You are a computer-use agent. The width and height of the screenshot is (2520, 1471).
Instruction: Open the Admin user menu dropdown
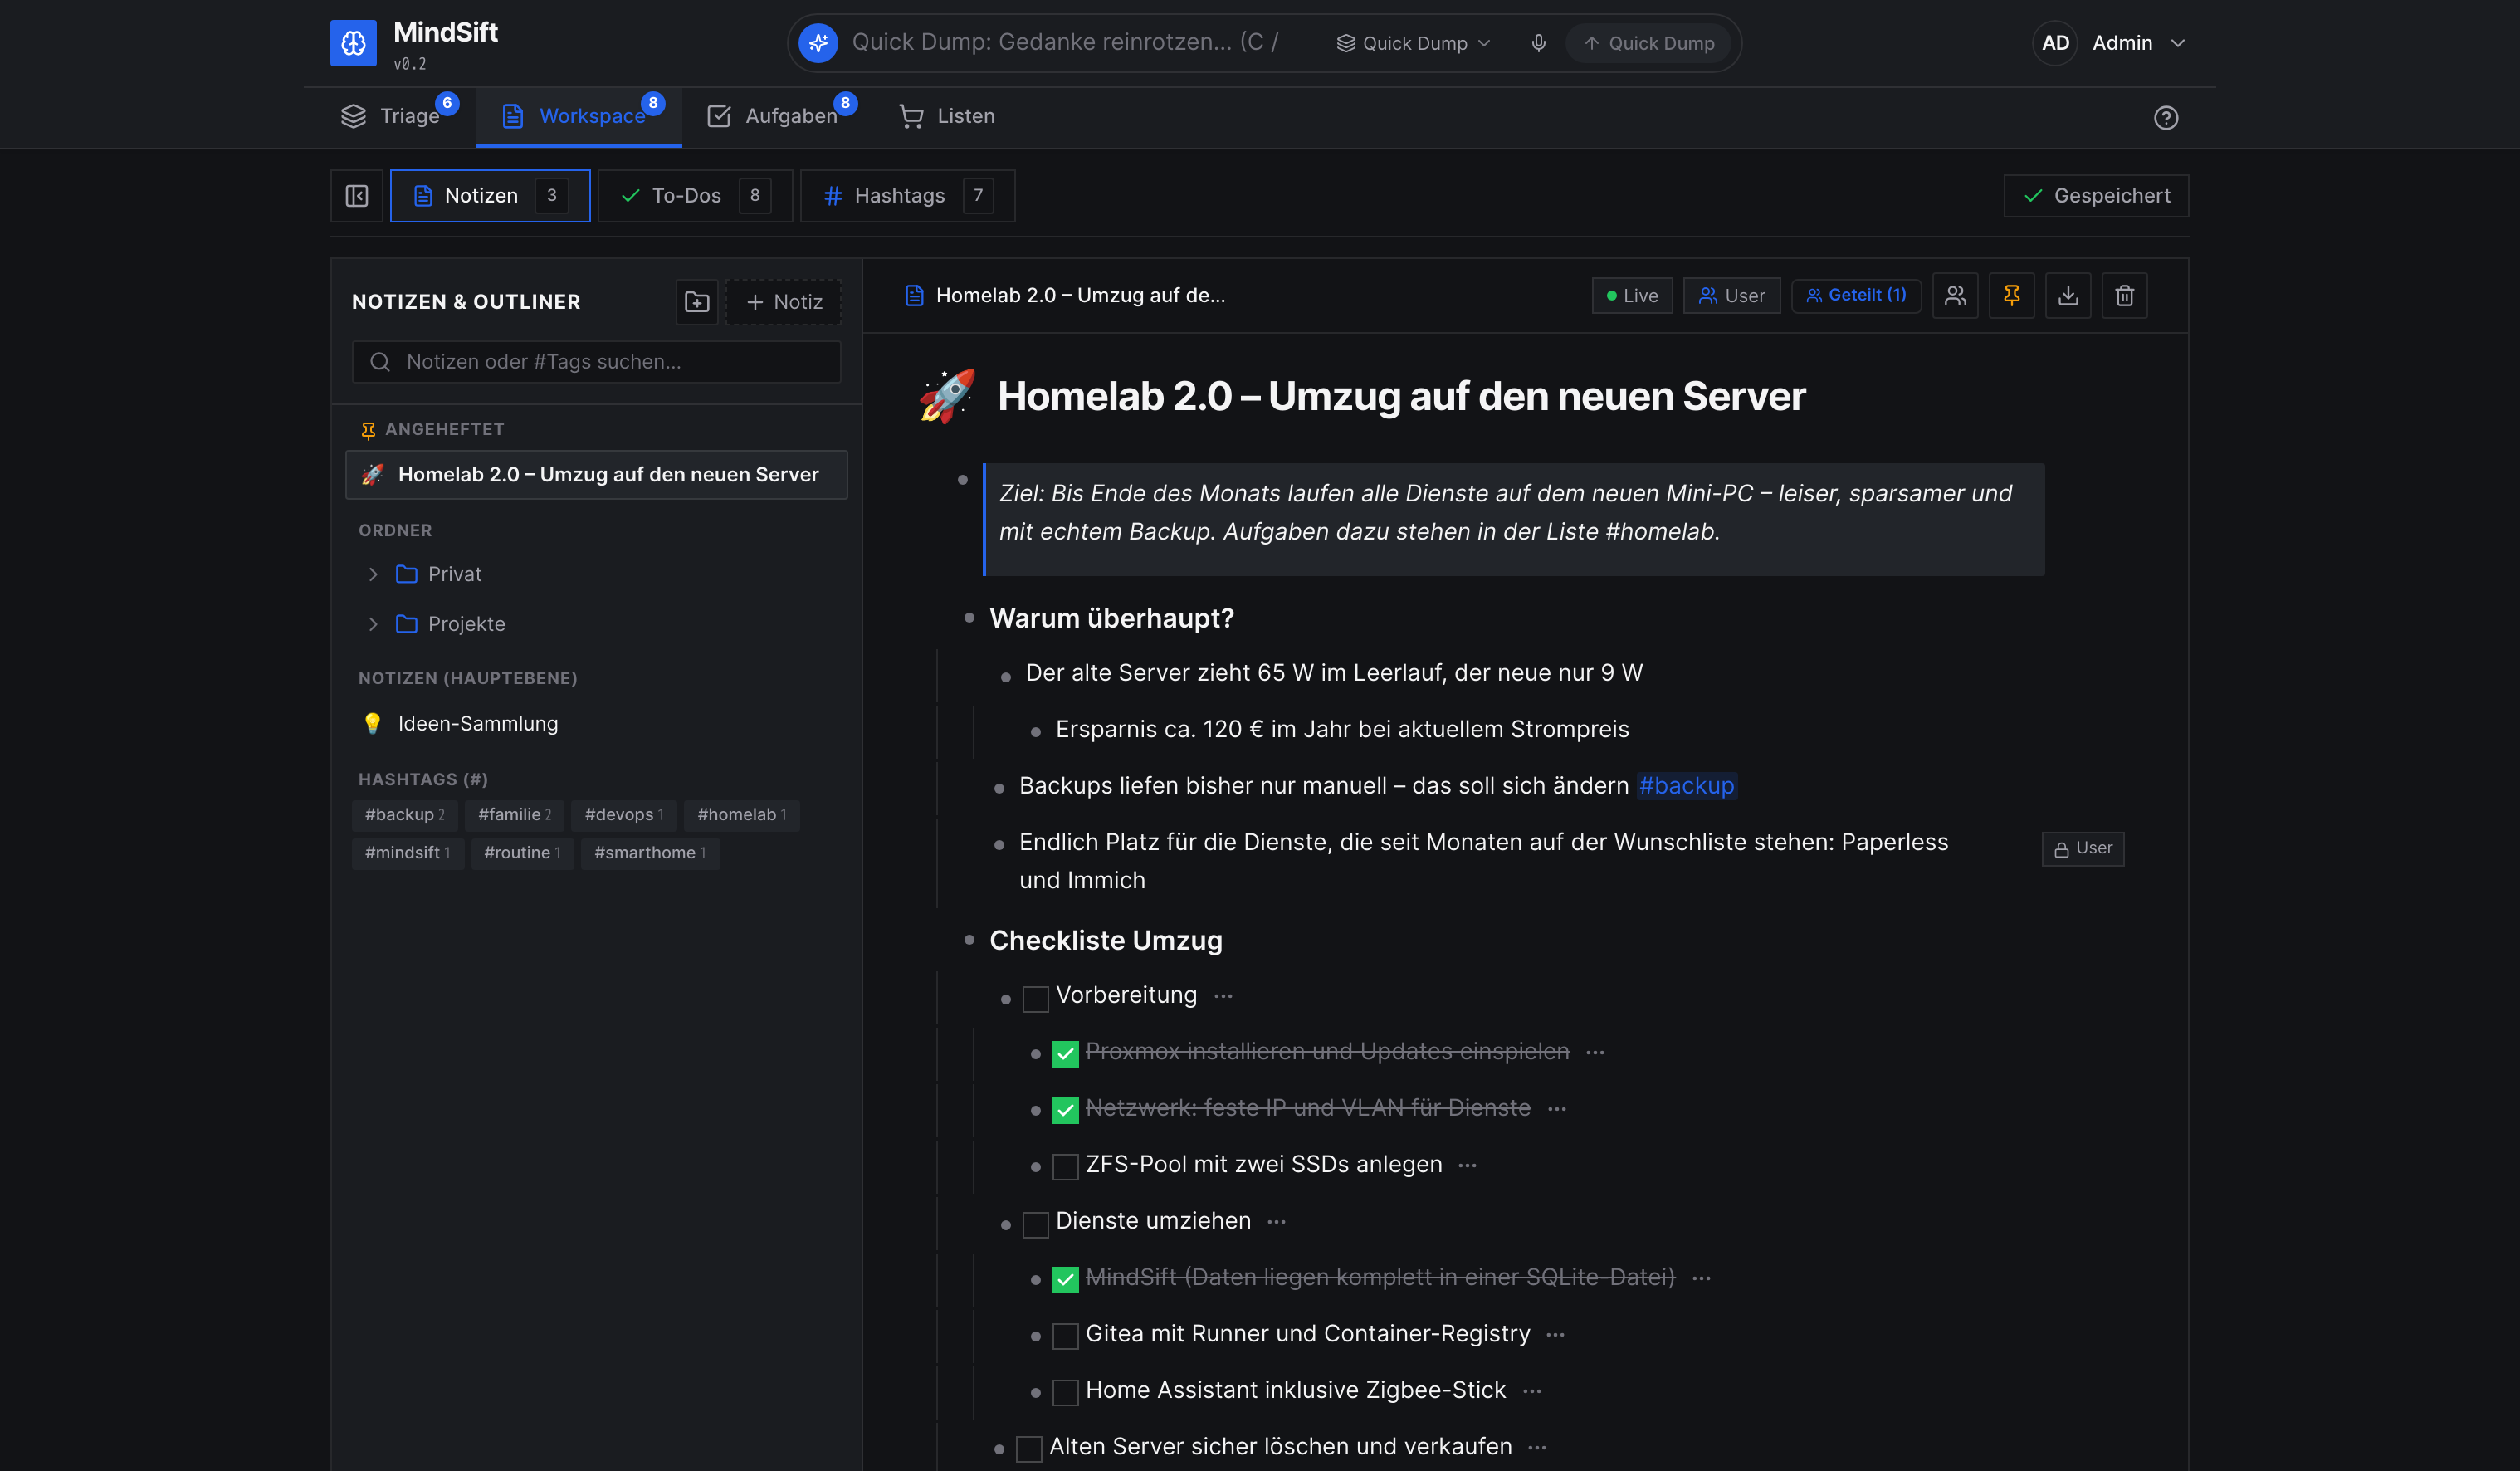point(2110,43)
